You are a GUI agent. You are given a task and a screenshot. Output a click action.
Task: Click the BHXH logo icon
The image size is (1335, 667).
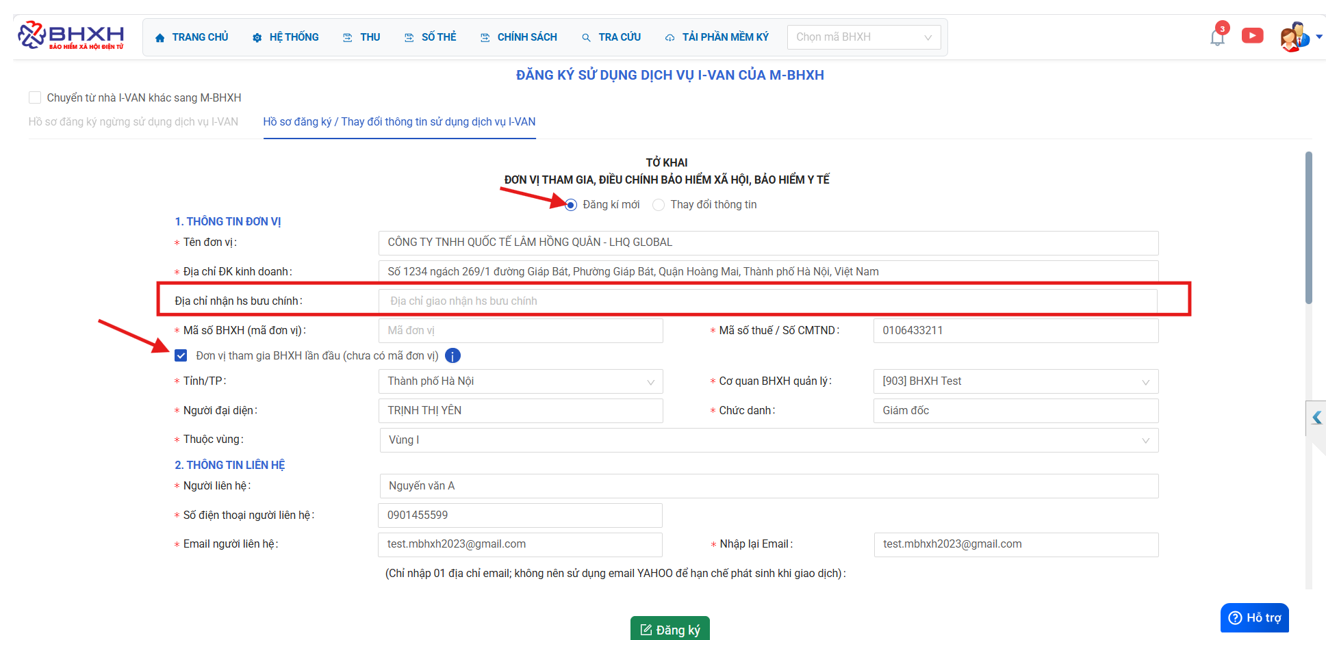(32, 36)
